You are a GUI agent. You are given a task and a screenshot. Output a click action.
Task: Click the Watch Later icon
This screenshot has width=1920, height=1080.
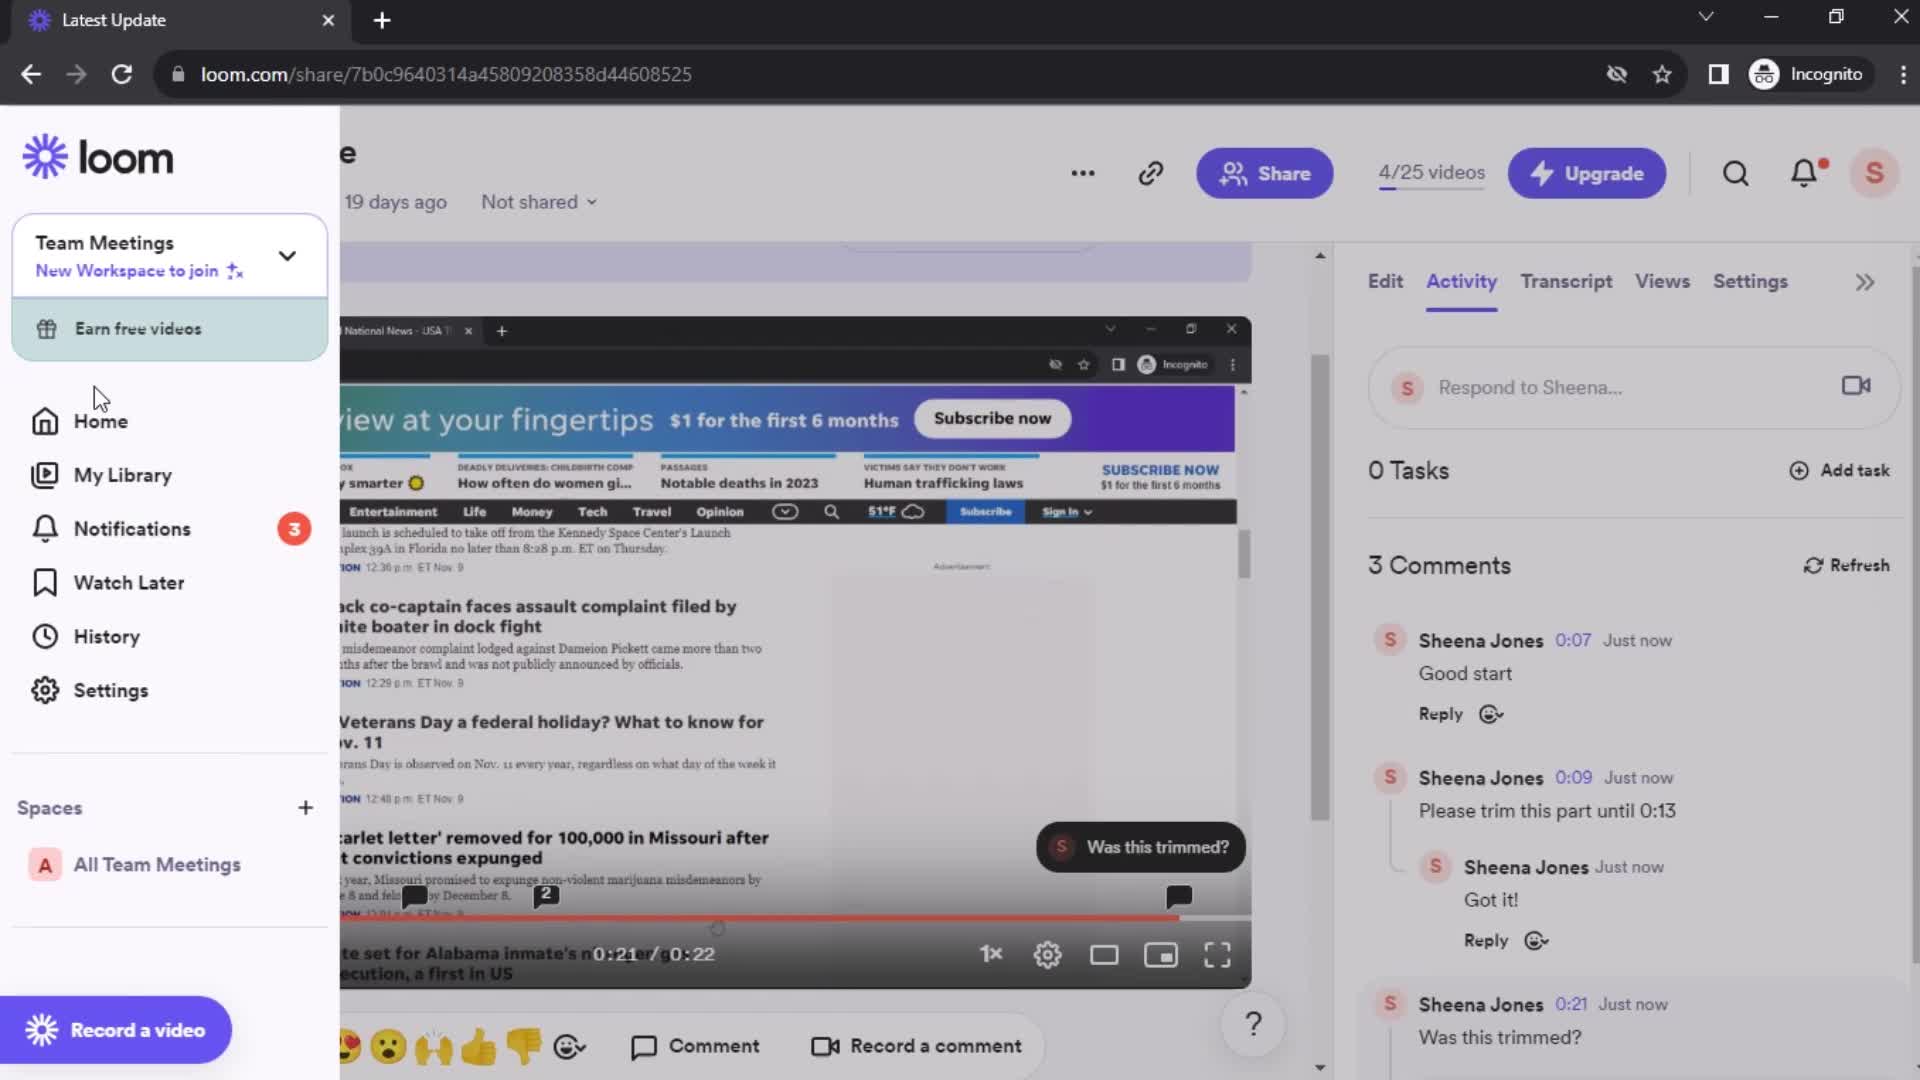45,582
